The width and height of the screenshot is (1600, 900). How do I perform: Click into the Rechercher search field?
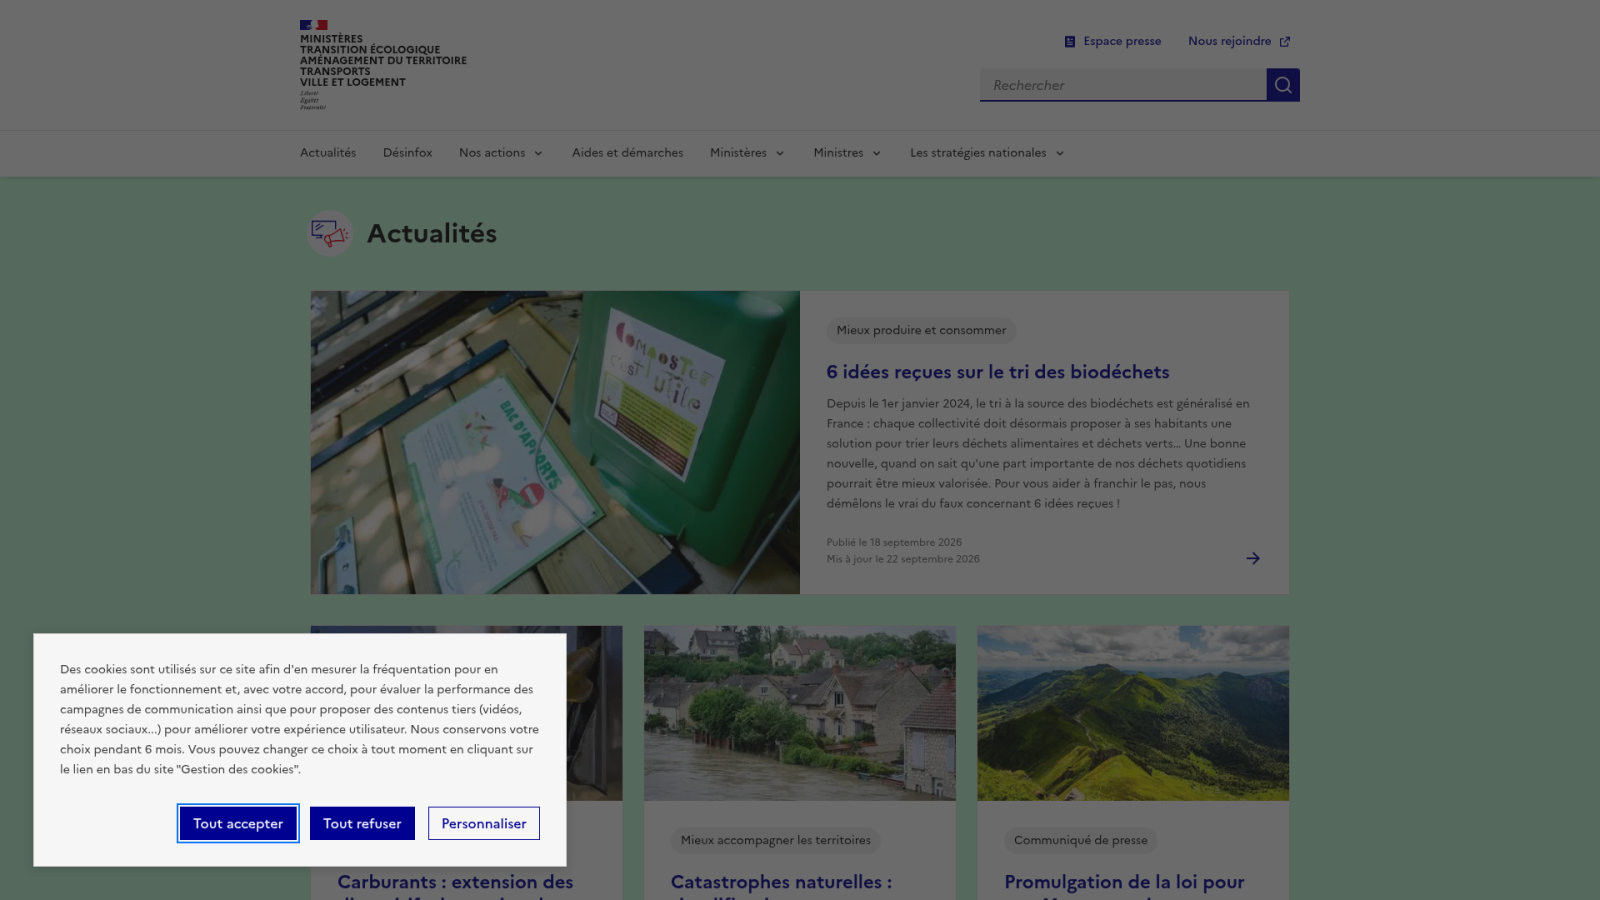point(1123,85)
